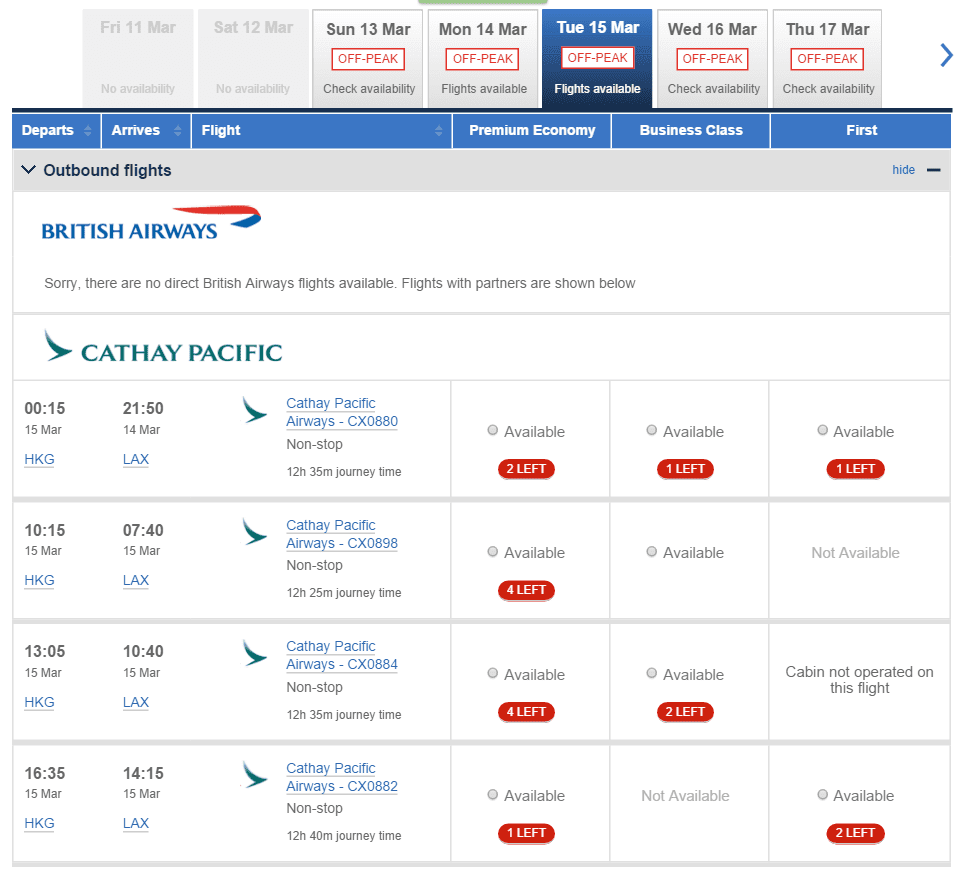
Task: Sort by the Flight column arrows
Action: (x=439, y=130)
